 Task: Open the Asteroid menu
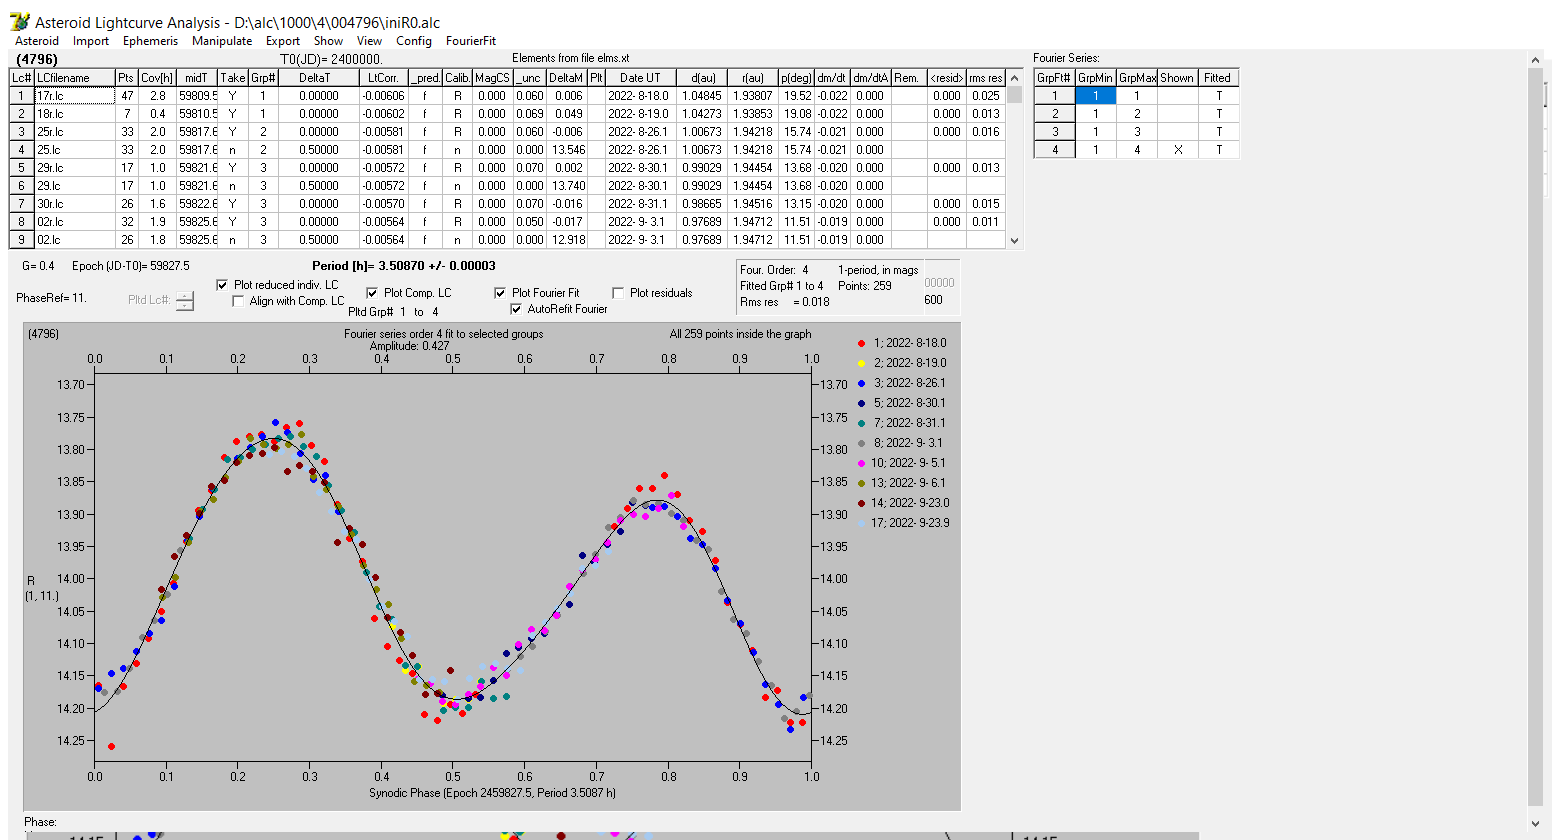37,41
